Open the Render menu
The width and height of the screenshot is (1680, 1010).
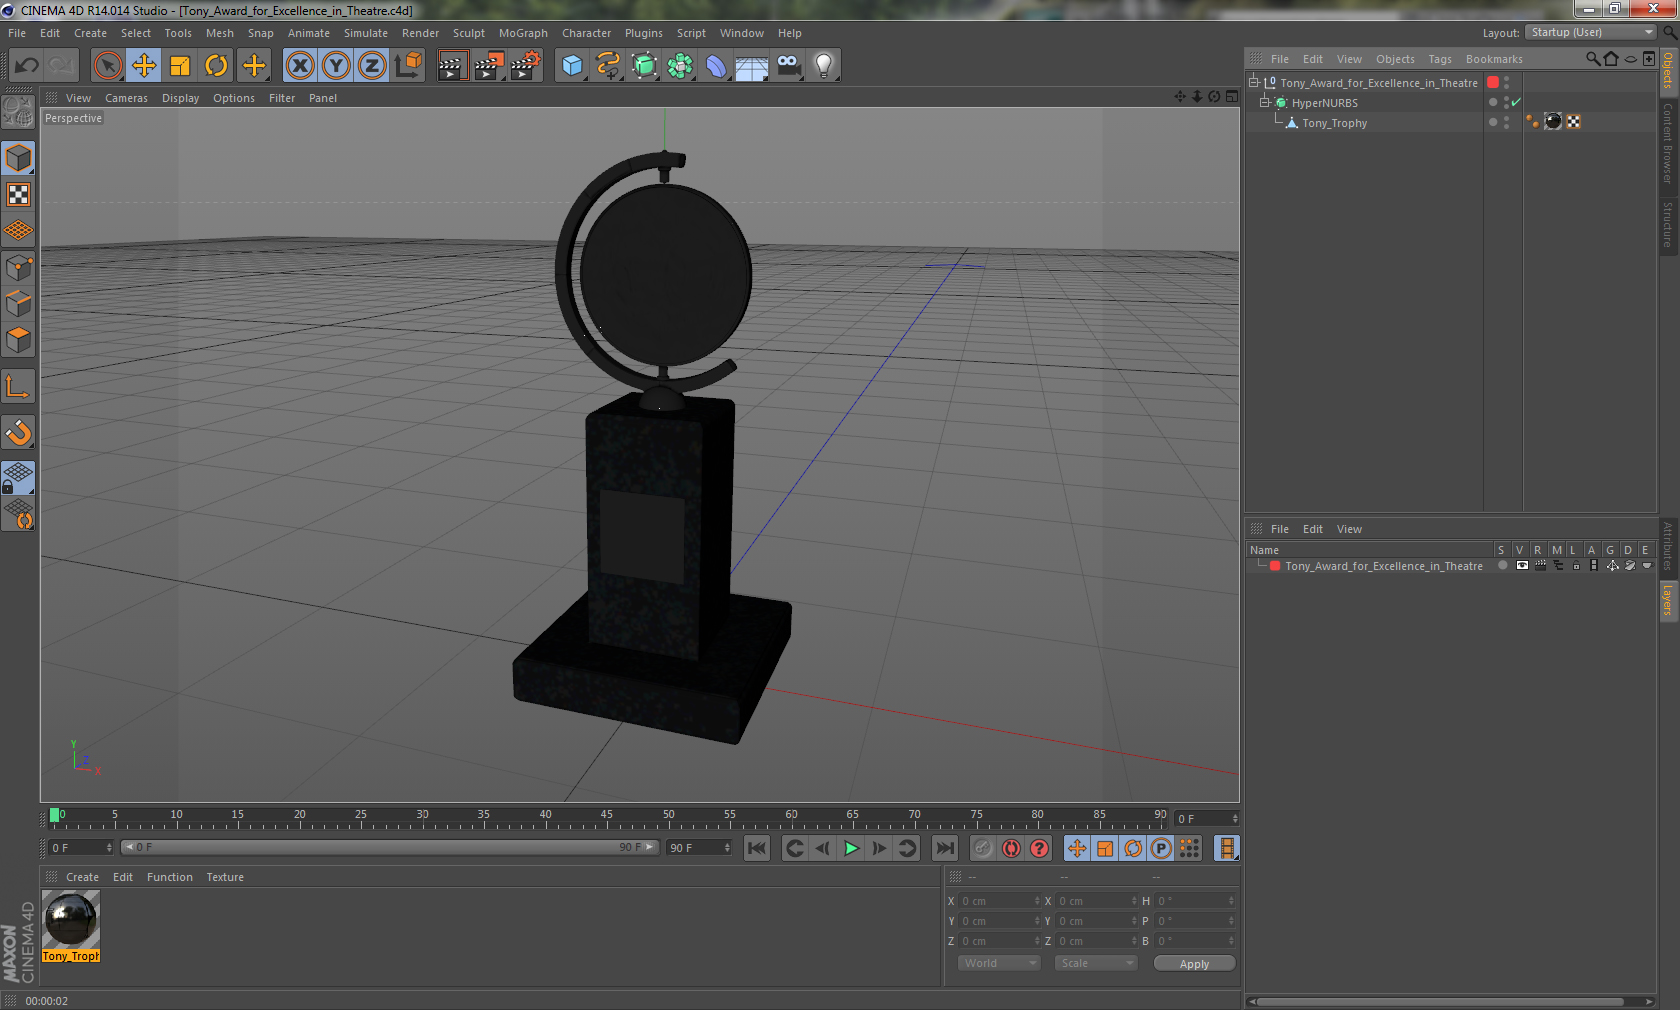(420, 33)
